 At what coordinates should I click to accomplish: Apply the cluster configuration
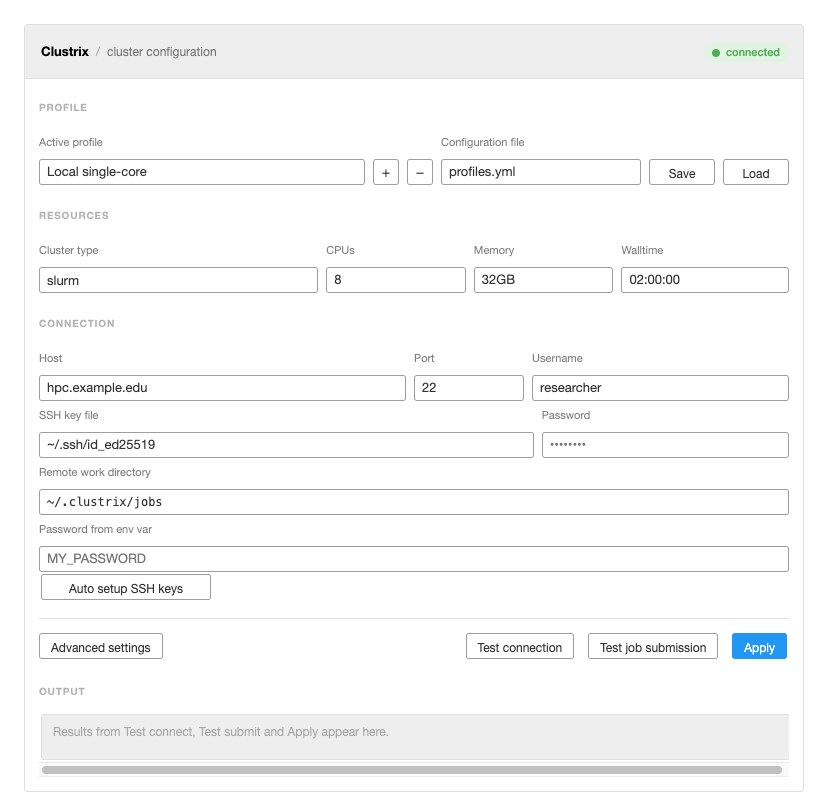pos(759,646)
